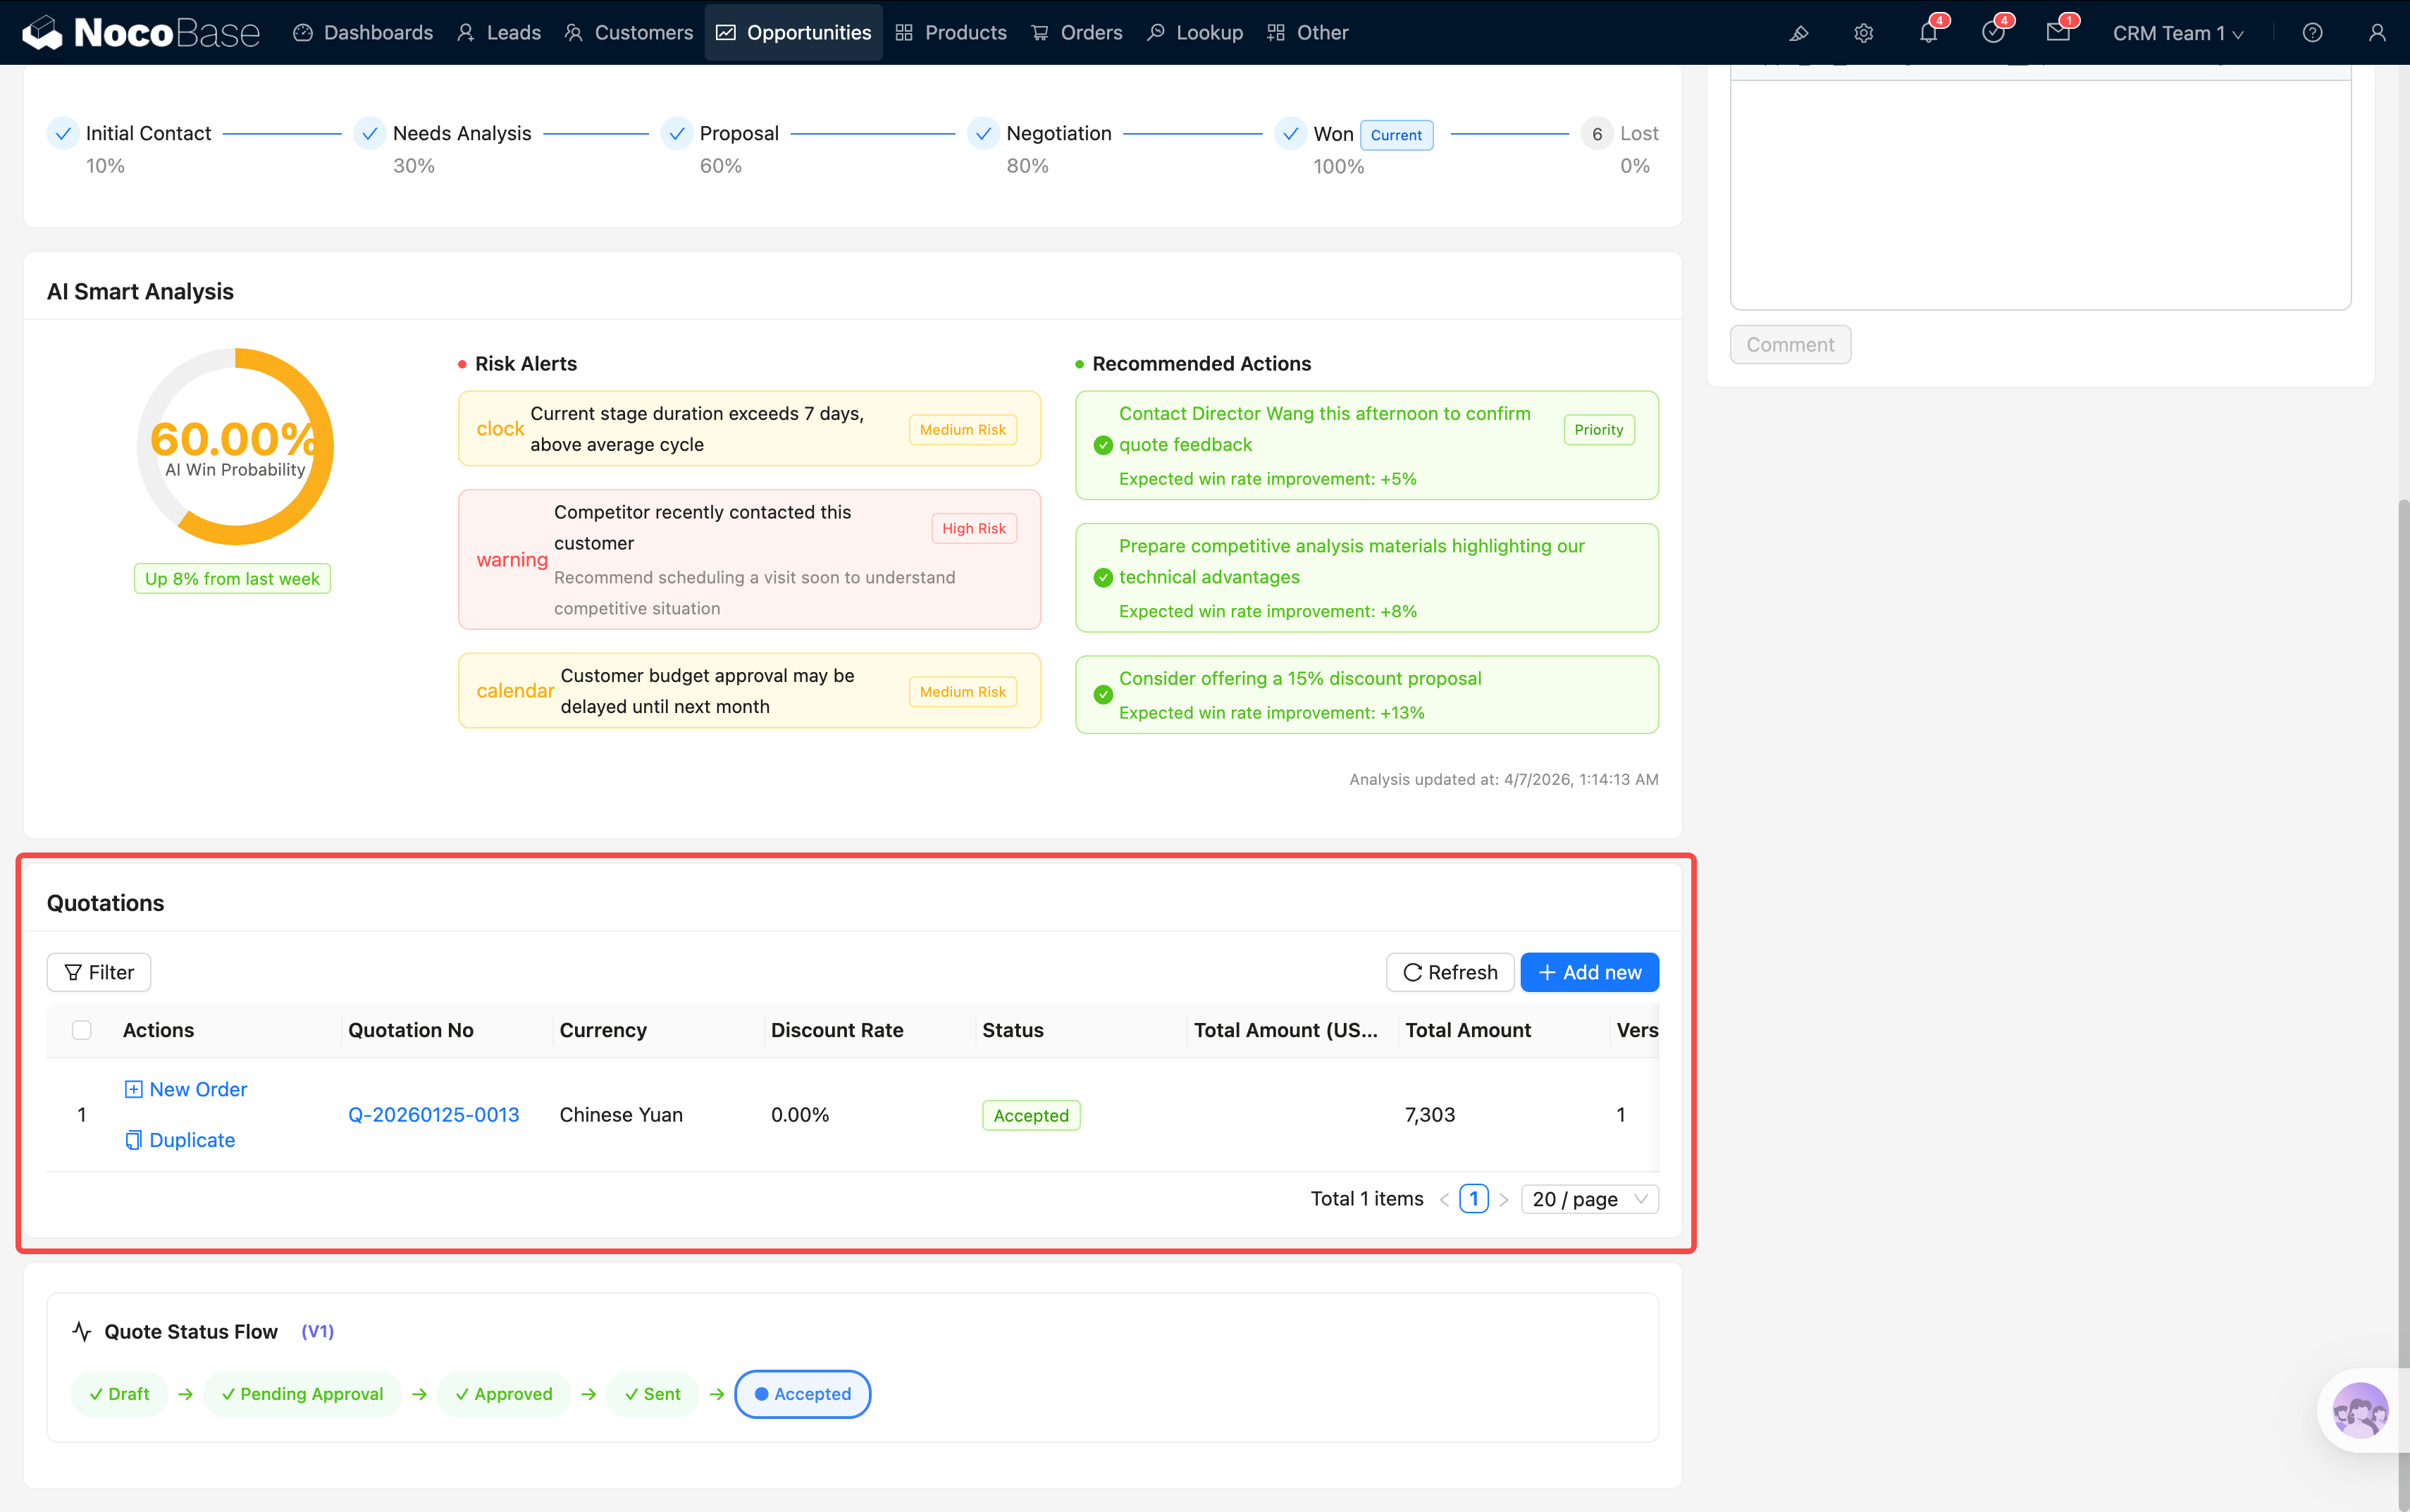Screen dimensions: 2410x1512
Task: Tick the quotations table header checkbox
Action: point(82,1030)
